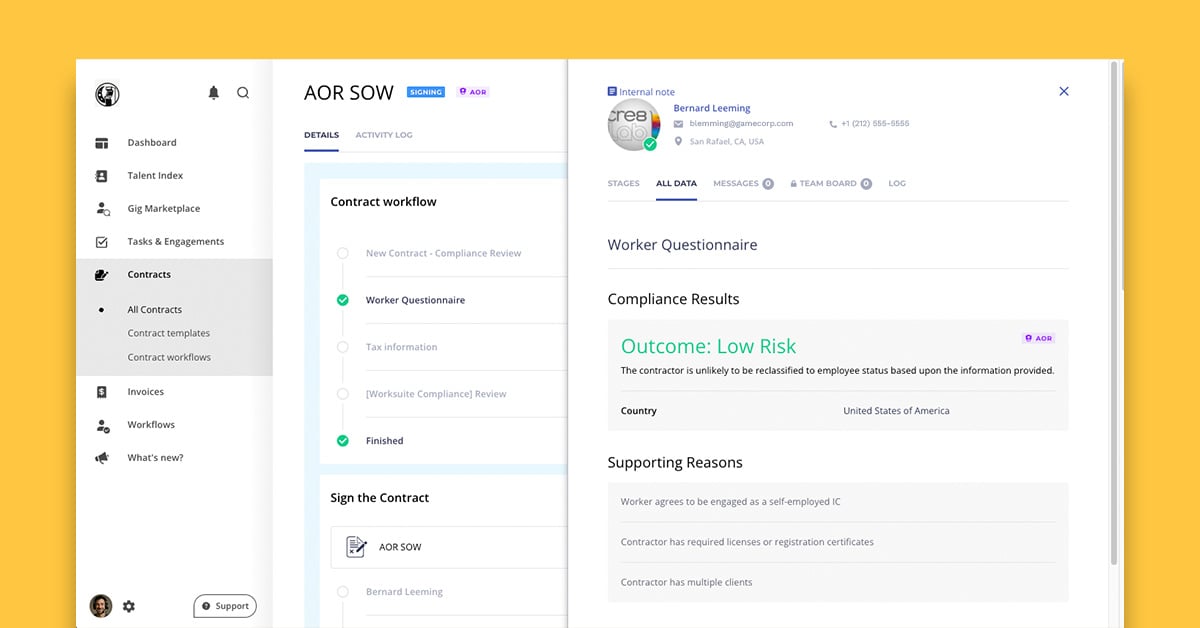Click the Dashboard sidebar icon
The height and width of the screenshot is (628, 1200).
pyautogui.click(x=102, y=143)
